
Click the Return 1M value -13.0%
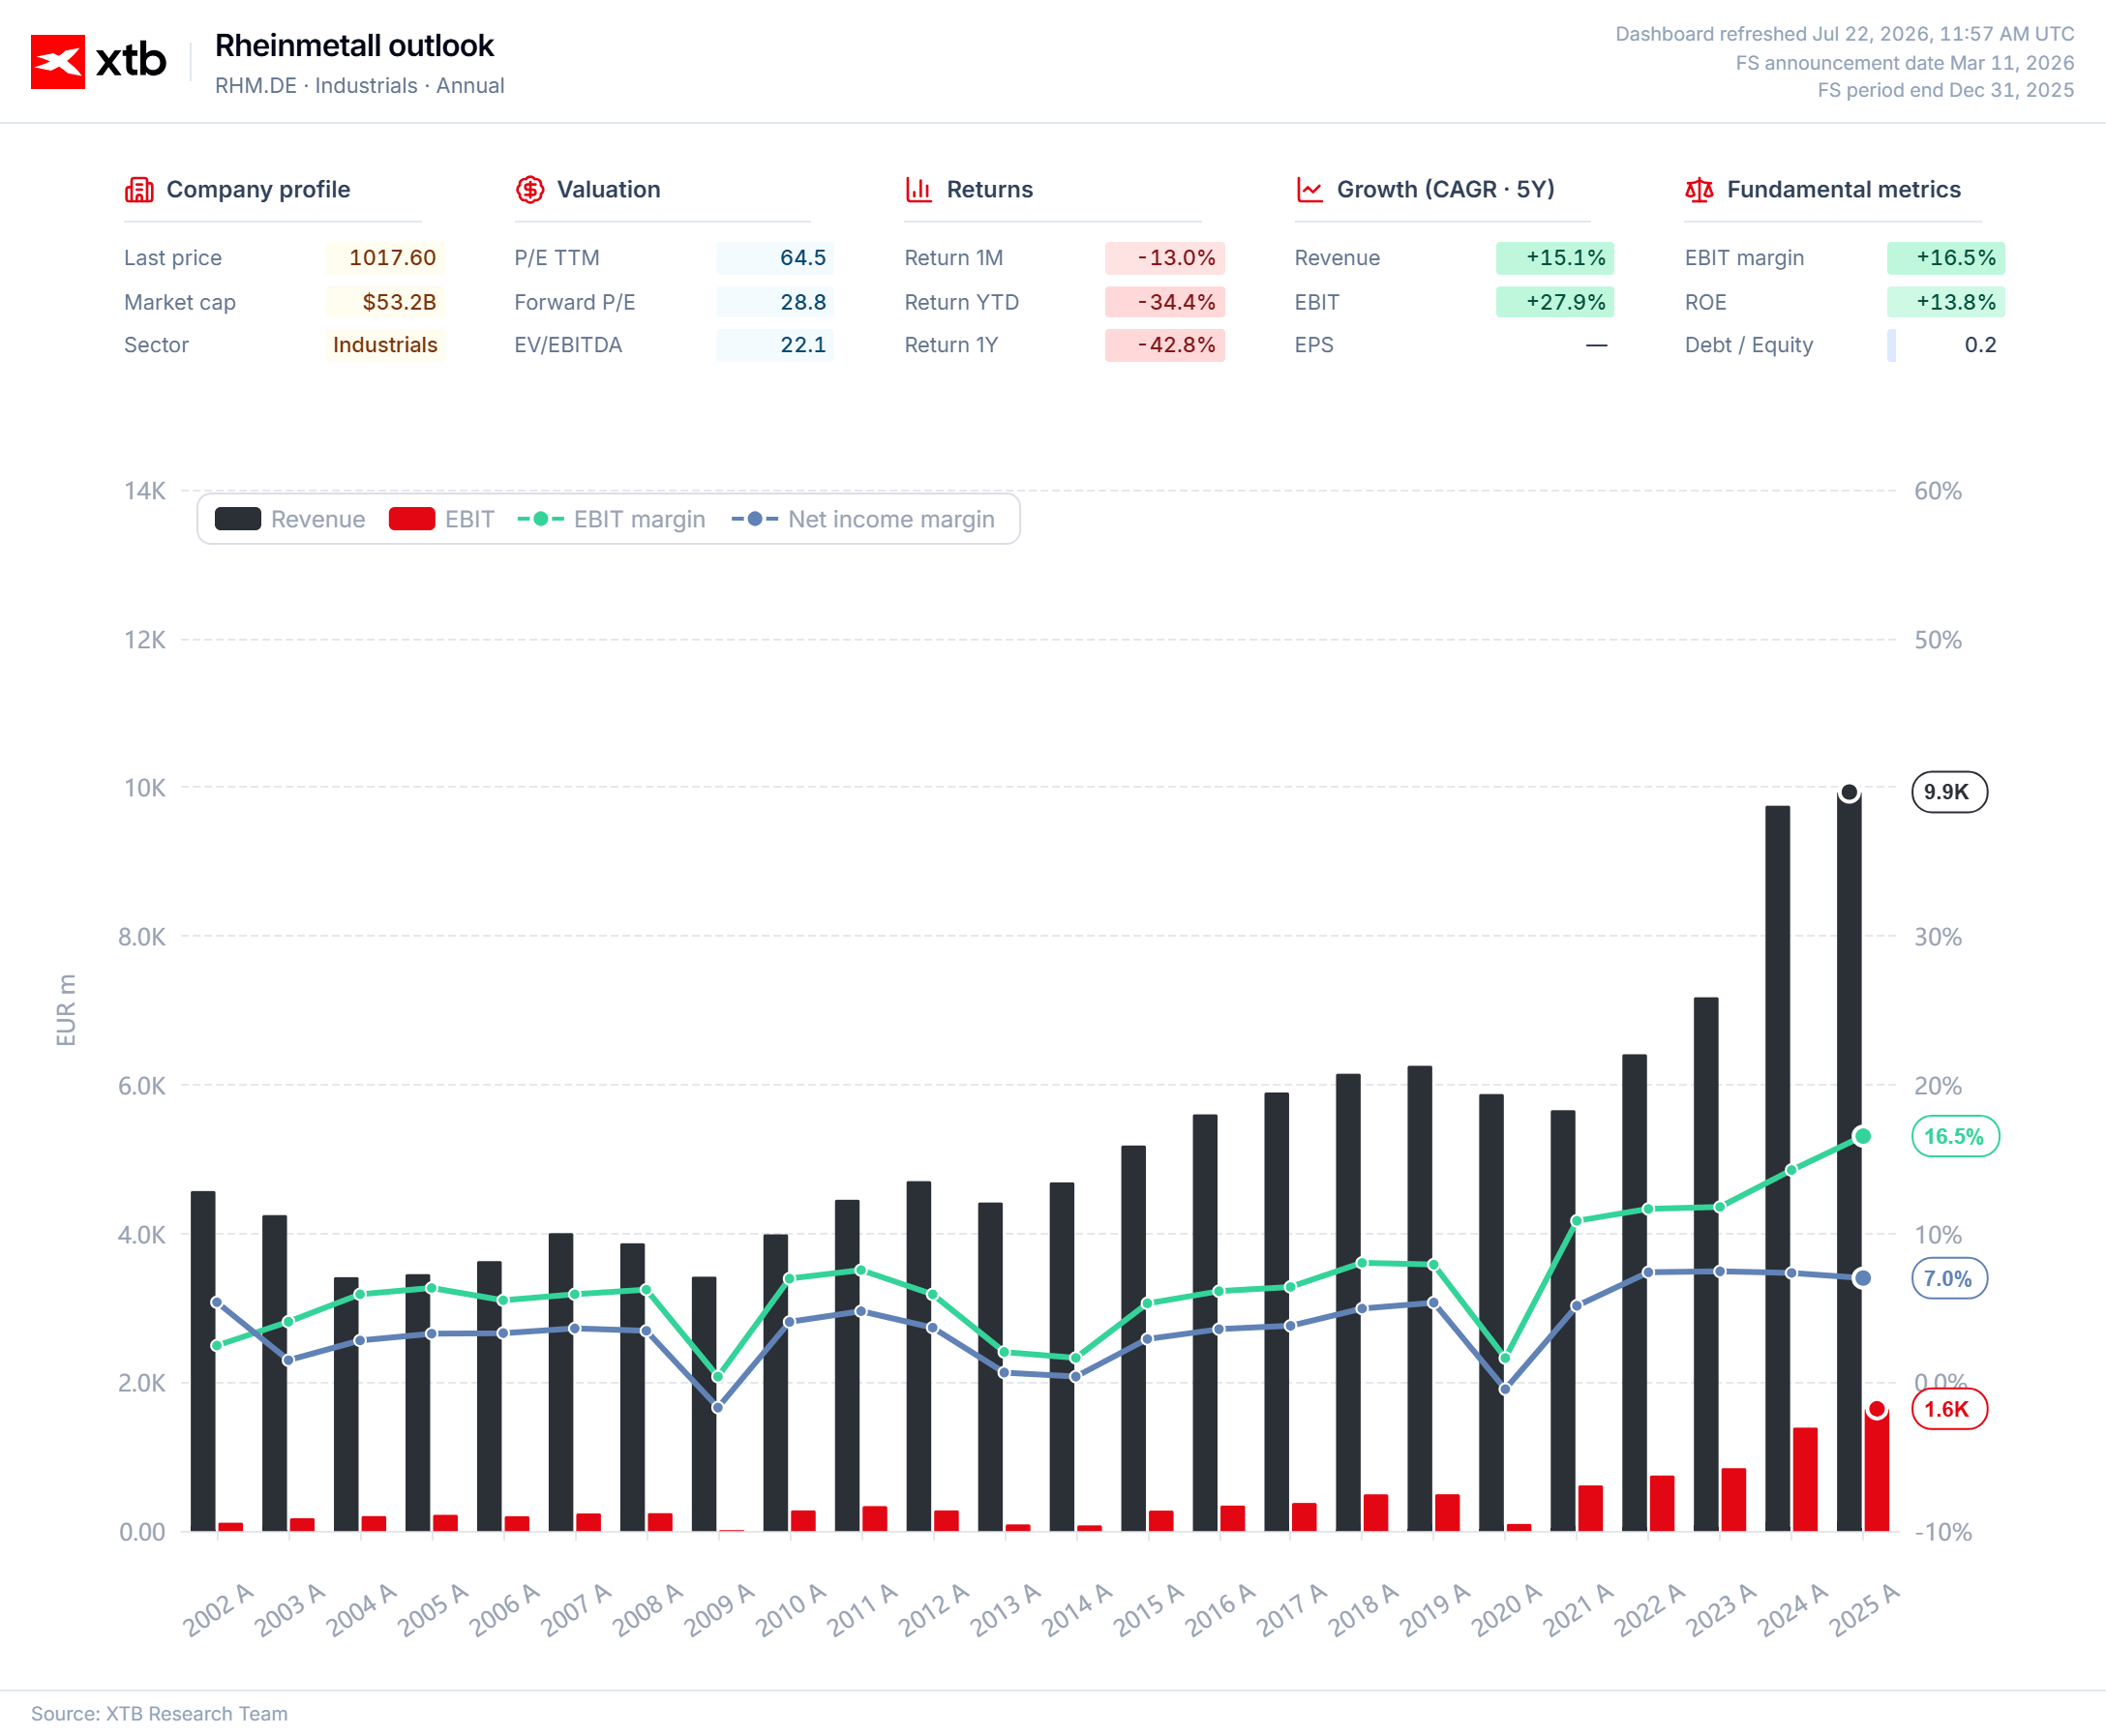[x=1165, y=258]
